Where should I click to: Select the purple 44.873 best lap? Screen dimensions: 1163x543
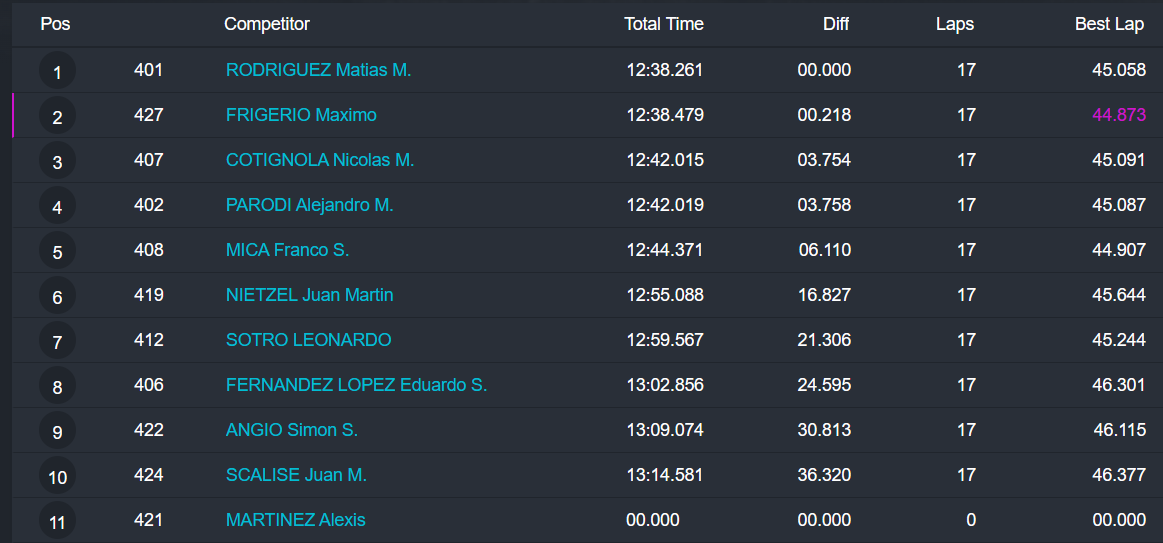pyautogui.click(x=1118, y=115)
